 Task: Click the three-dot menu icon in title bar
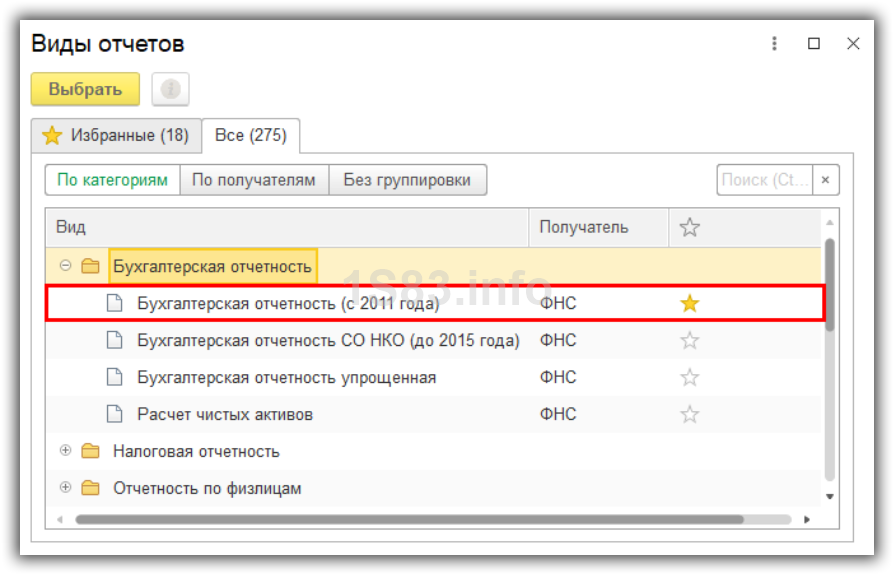[x=774, y=44]
